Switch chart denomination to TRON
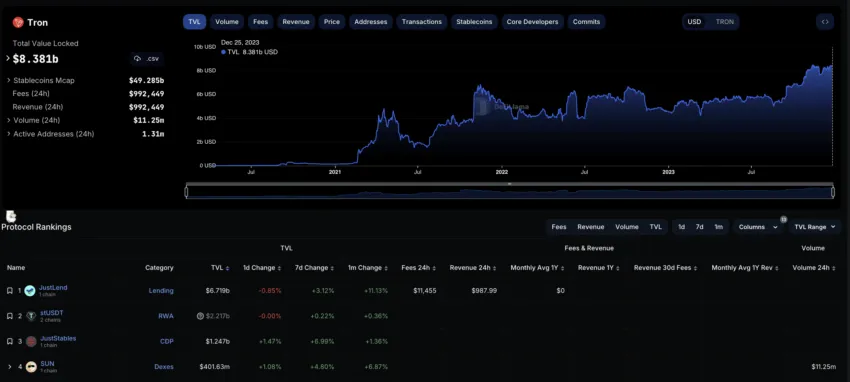Image resolution: width=850 pixels, height=382 pixels. coord(725,22)
